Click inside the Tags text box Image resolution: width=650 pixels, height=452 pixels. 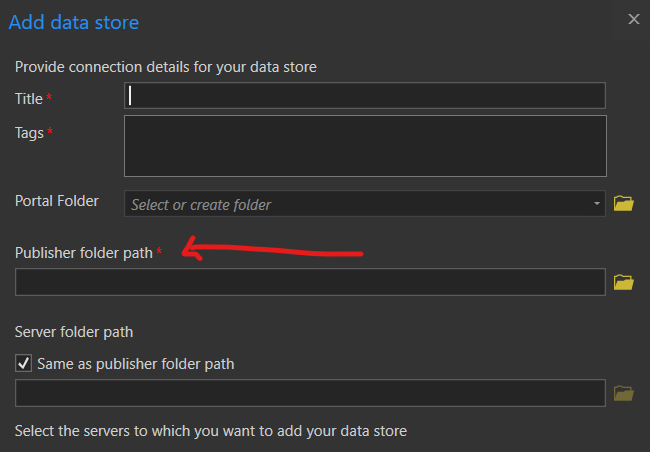coord(365,146)
